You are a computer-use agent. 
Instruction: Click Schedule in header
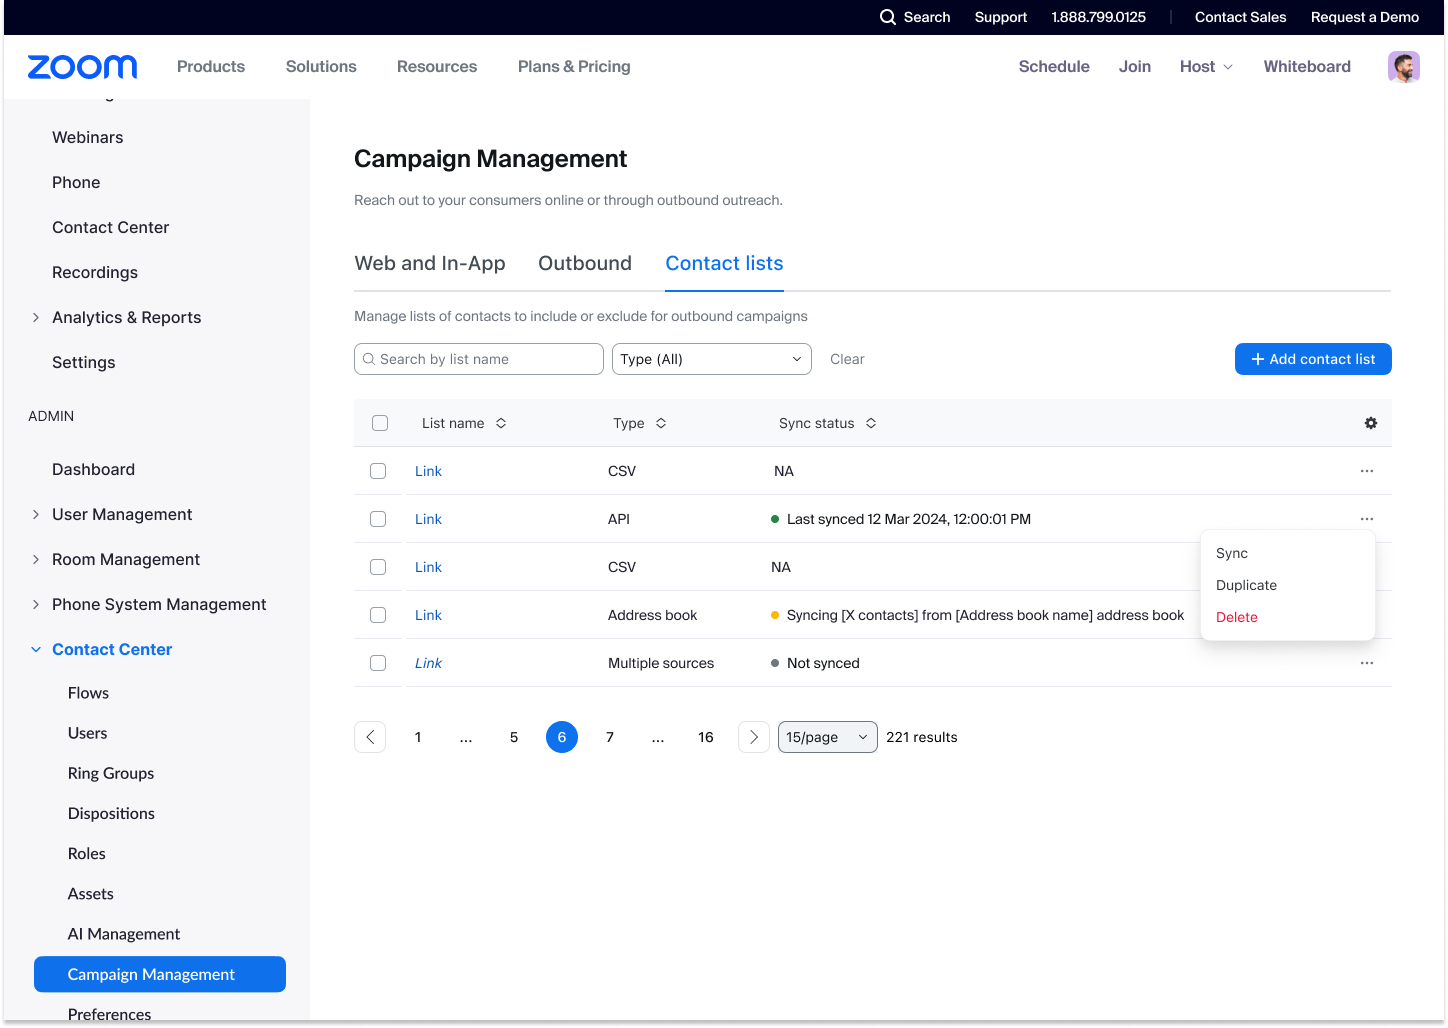[1054, 67]
